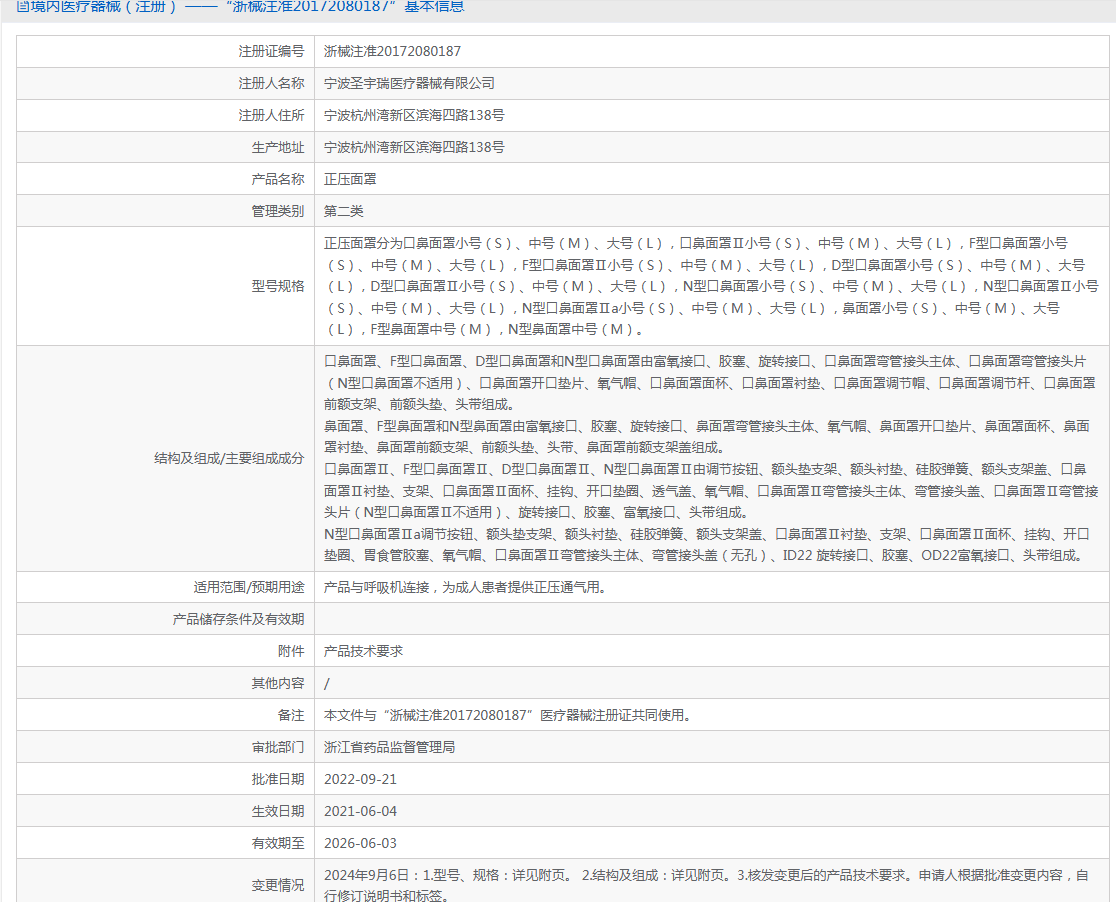The width and height of the screenshot is (1116, 902).
Task: Click the 产品储存条件及有效期 label
Action: coord(238,619)
